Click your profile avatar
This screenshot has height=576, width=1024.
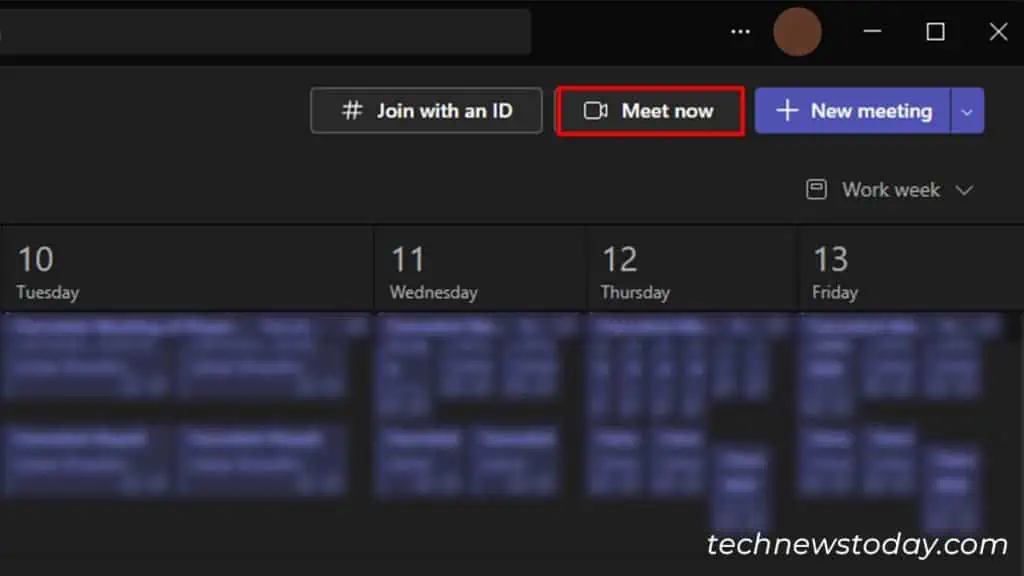[x=798, y=31]
